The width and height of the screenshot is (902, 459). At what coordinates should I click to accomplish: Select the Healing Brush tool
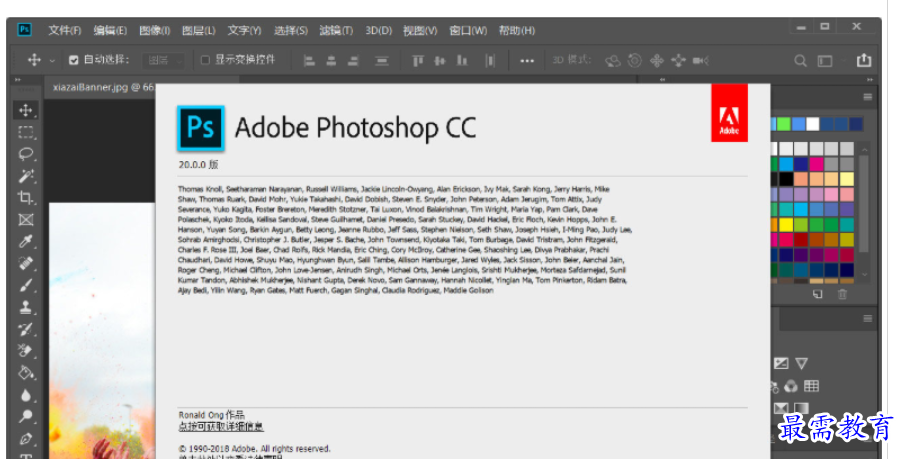point(26,263)
